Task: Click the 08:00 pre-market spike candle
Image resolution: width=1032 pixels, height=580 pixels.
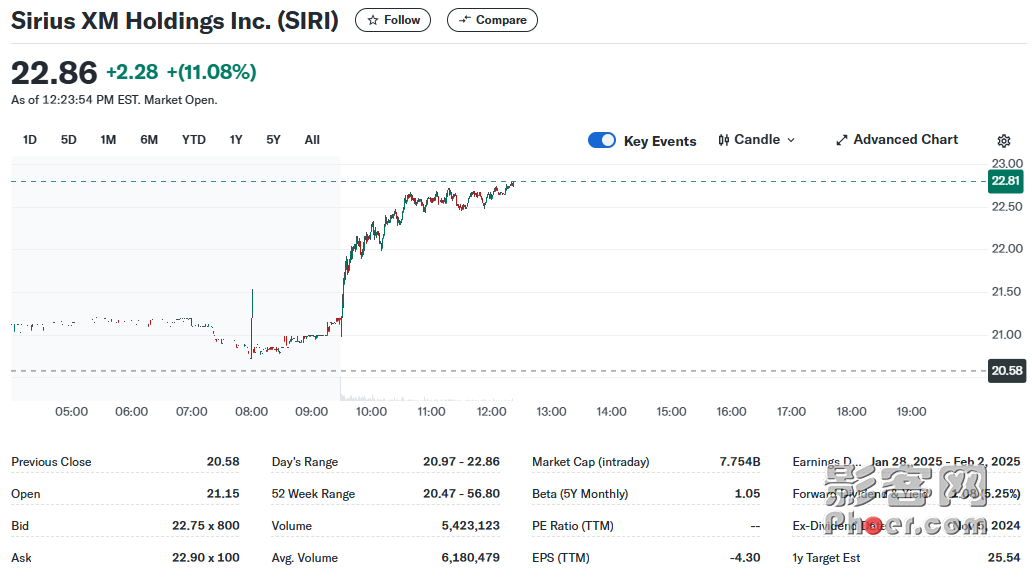Action: [x=251, y=324]
